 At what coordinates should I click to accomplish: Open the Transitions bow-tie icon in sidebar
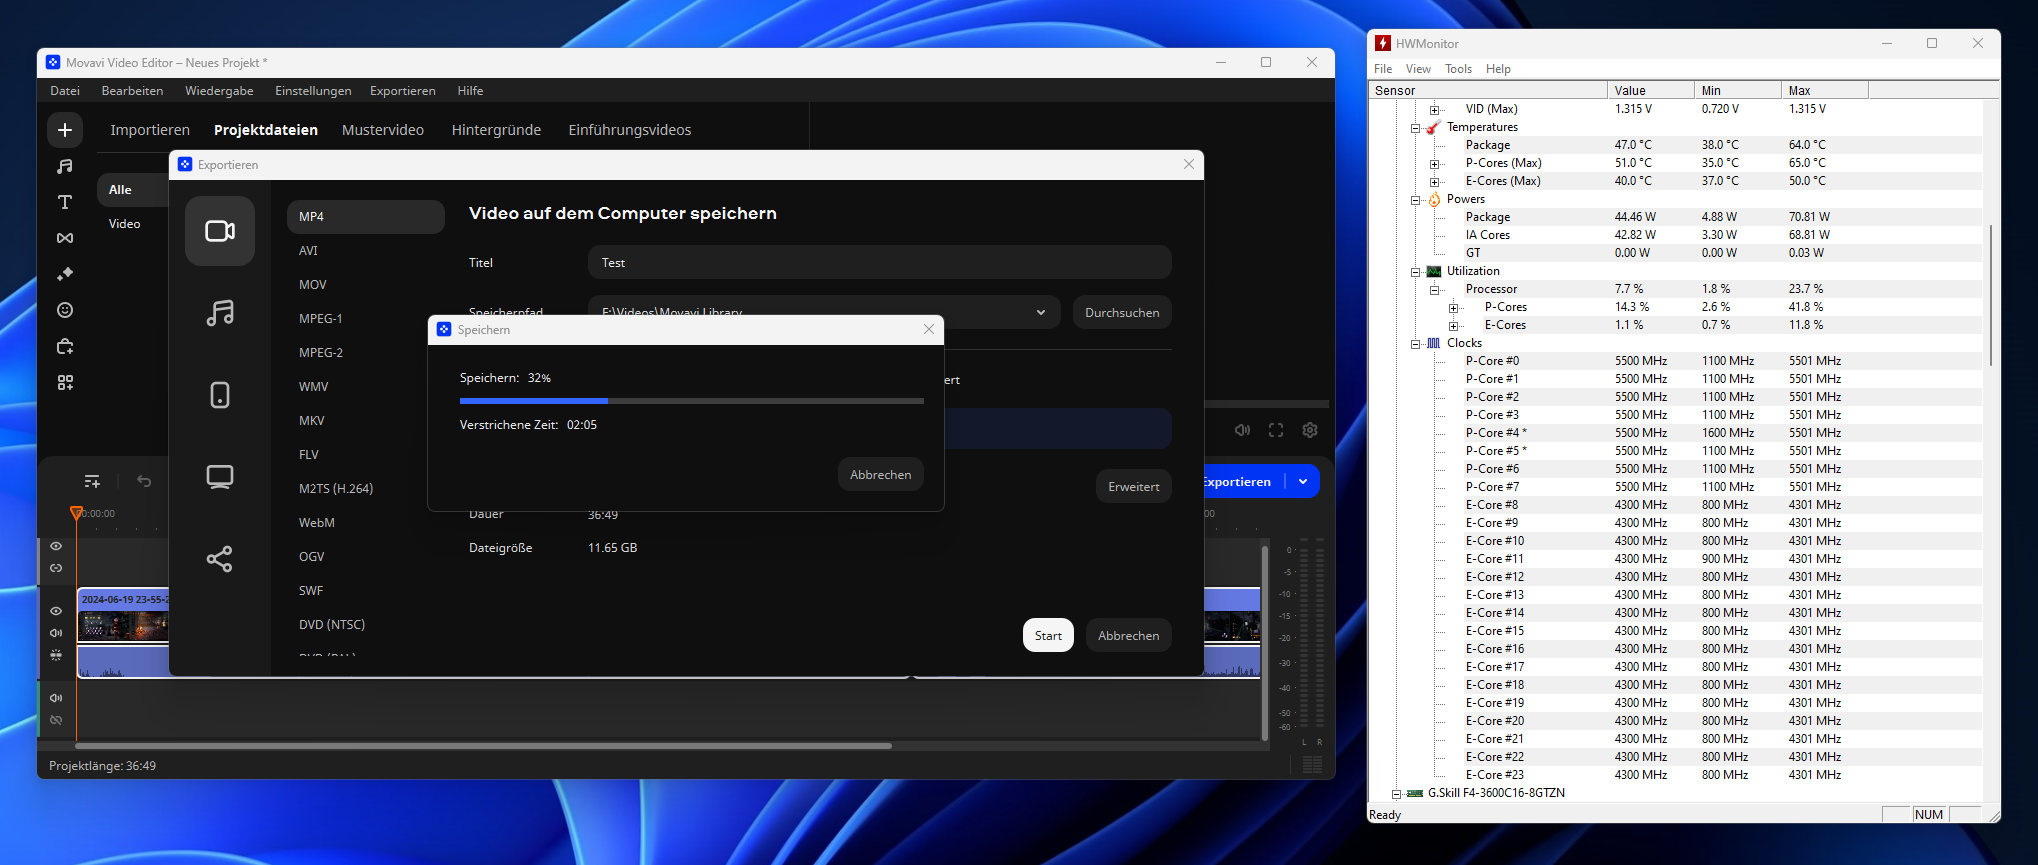click(x=65, y=238)
